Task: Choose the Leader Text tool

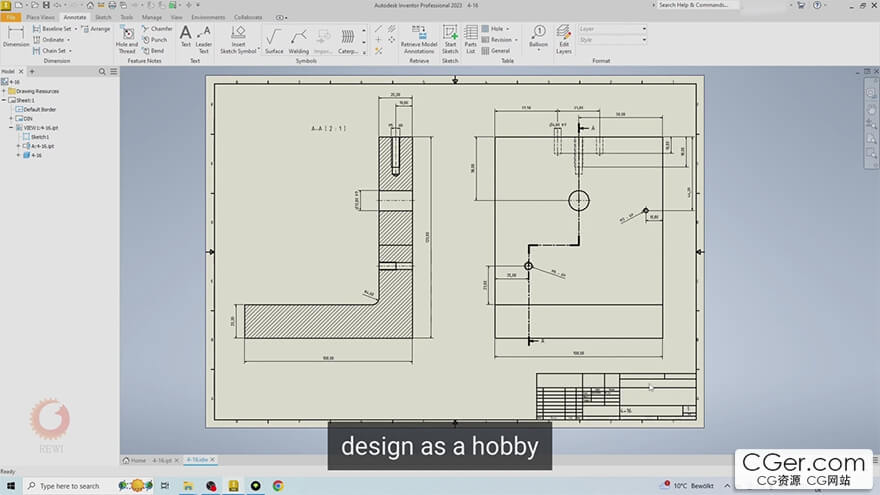Action: [x=204, y=37]
